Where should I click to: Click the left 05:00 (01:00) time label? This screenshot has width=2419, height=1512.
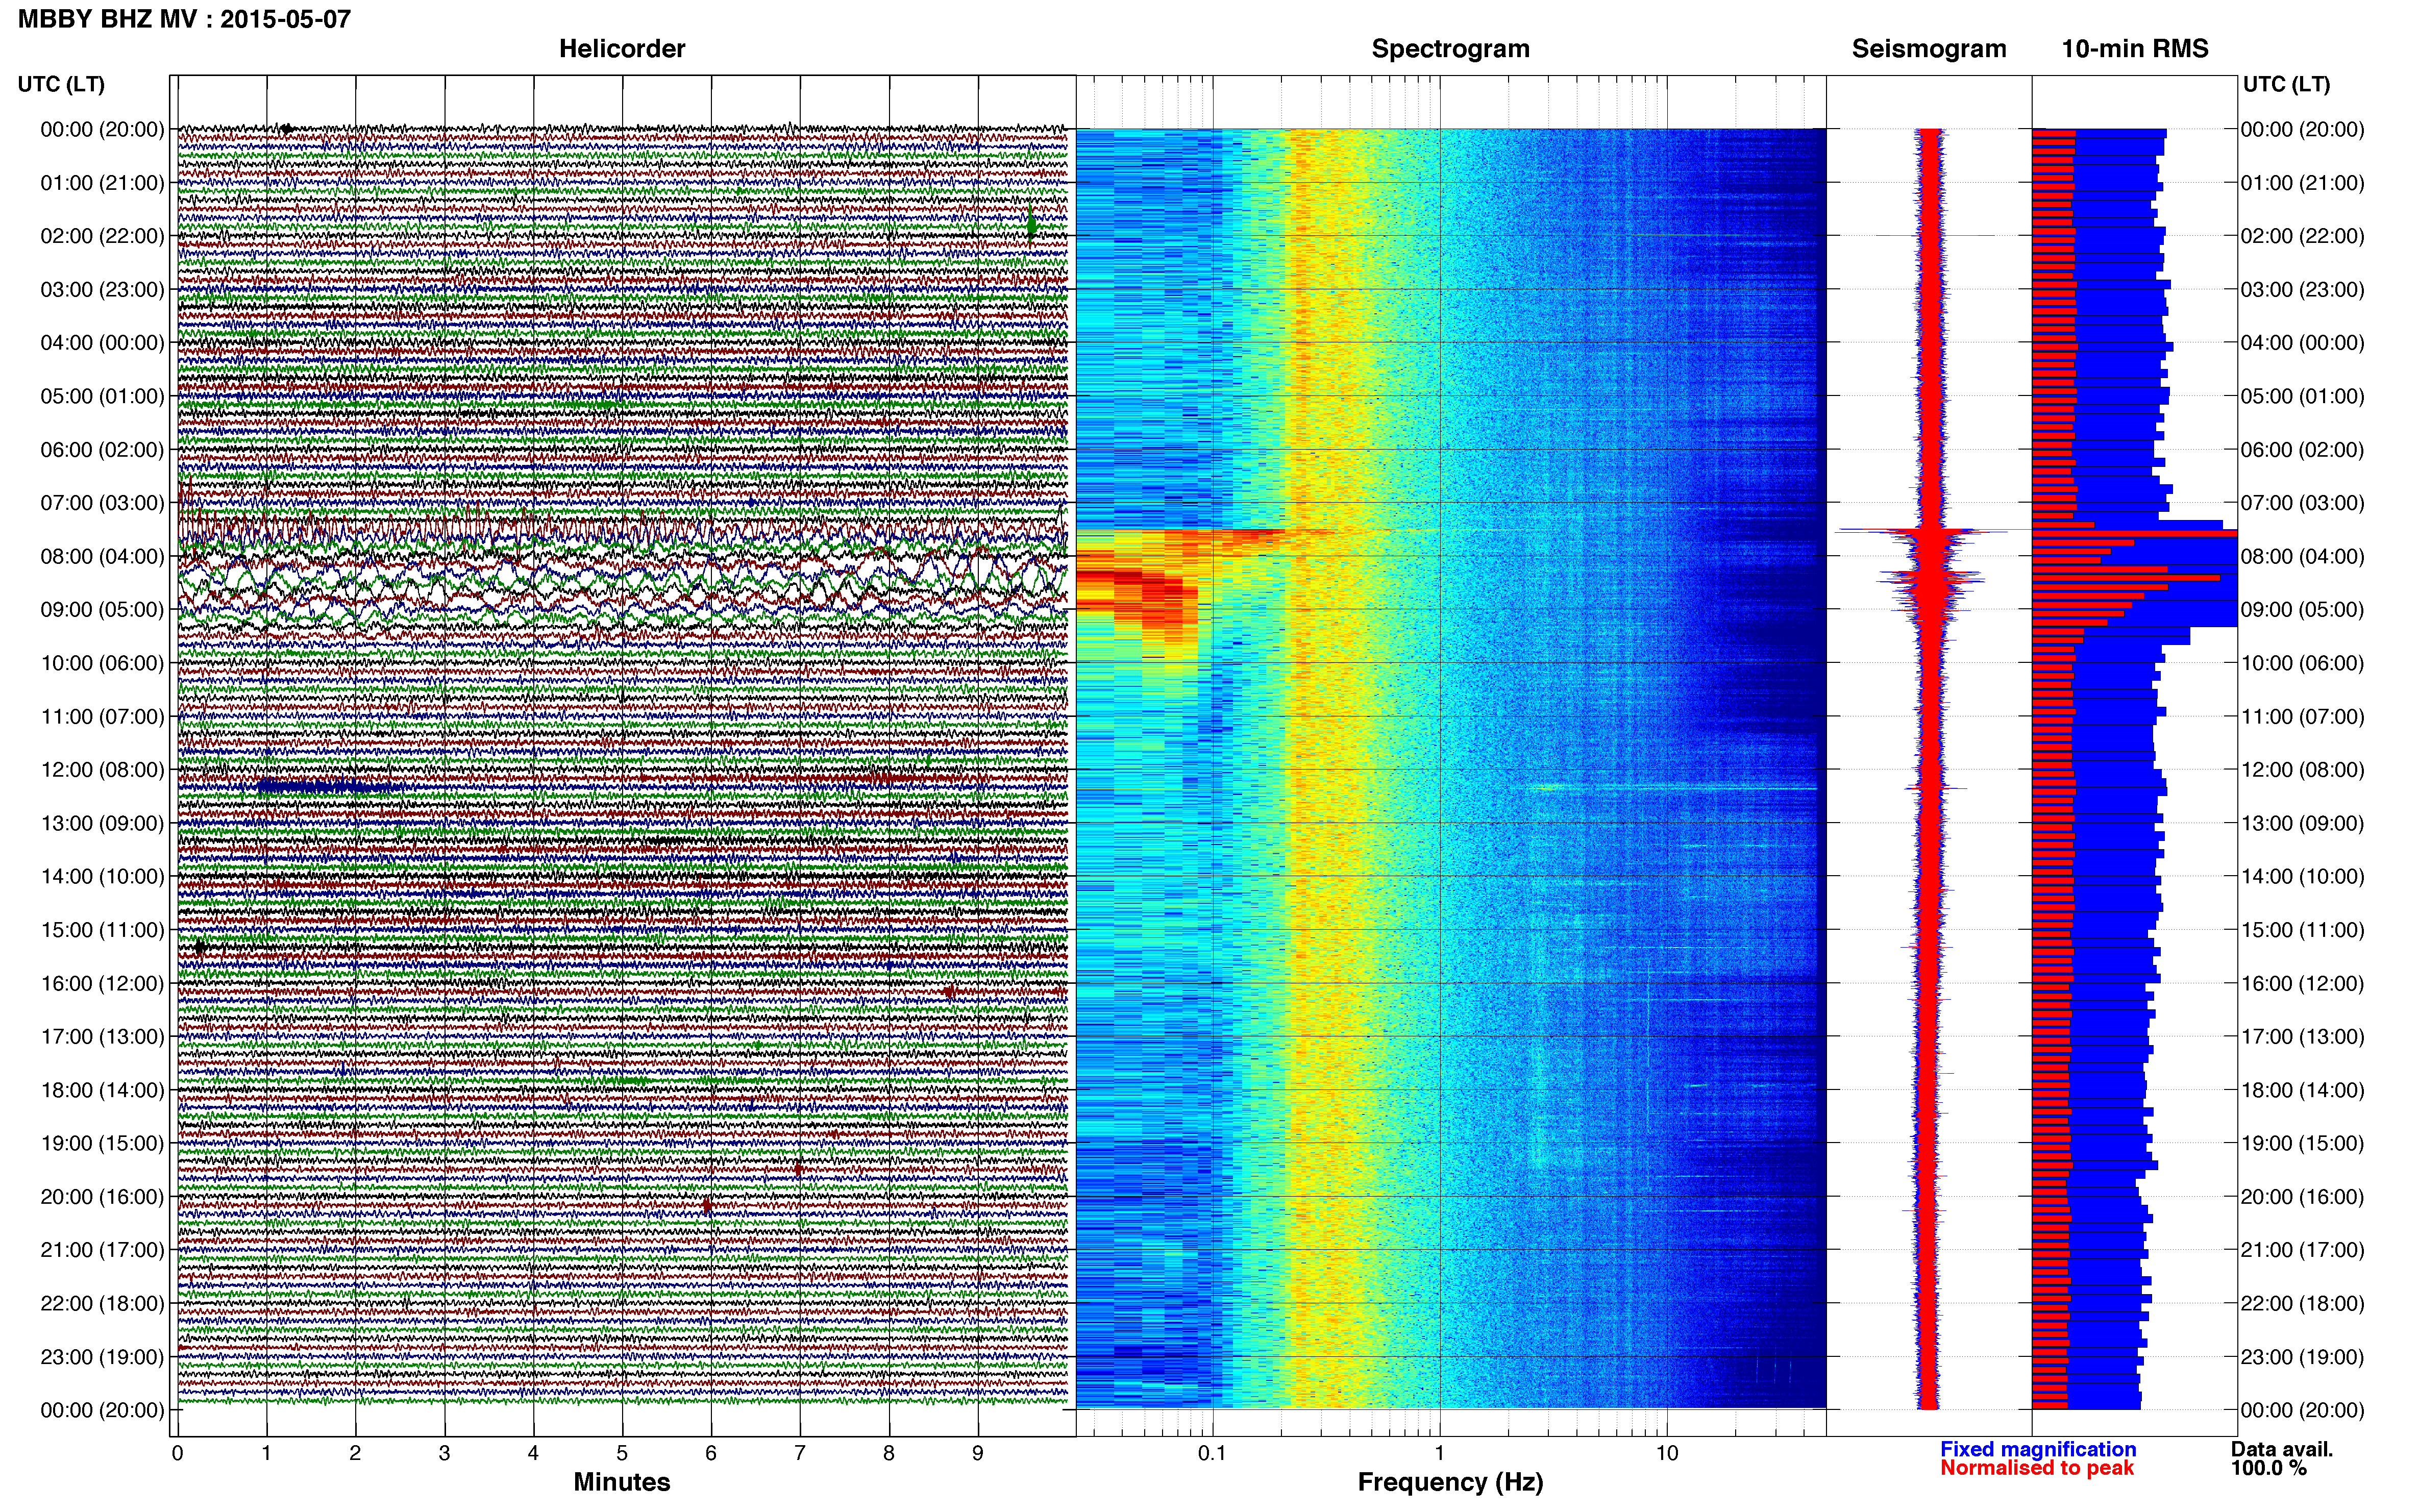(x=102, y=396)
